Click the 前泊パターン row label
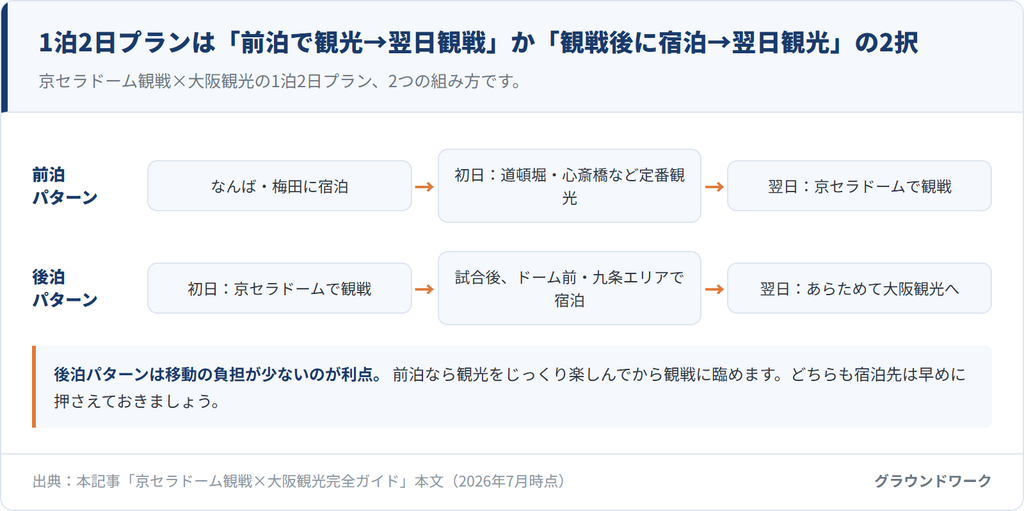The width and height of the screenshot is (1024, 511). (x=65, y=186)
